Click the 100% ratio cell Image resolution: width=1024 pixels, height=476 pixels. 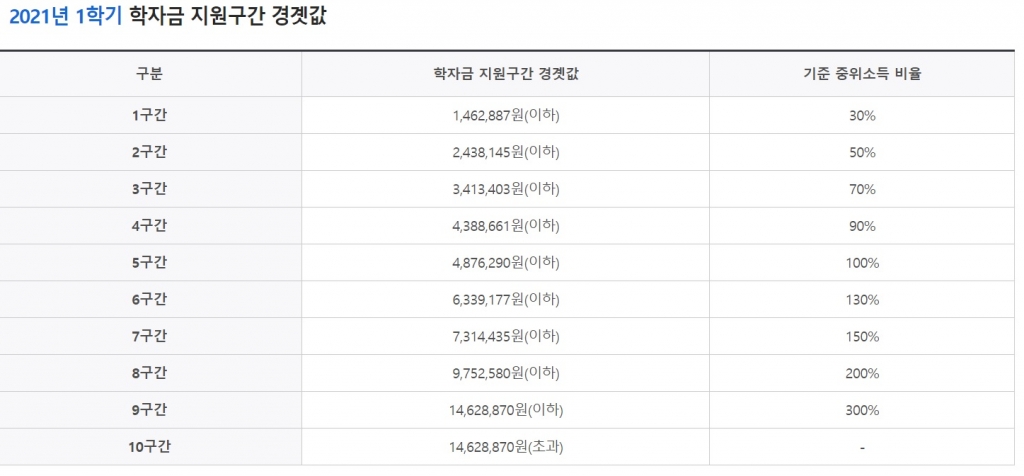click(x=861, y=263)
